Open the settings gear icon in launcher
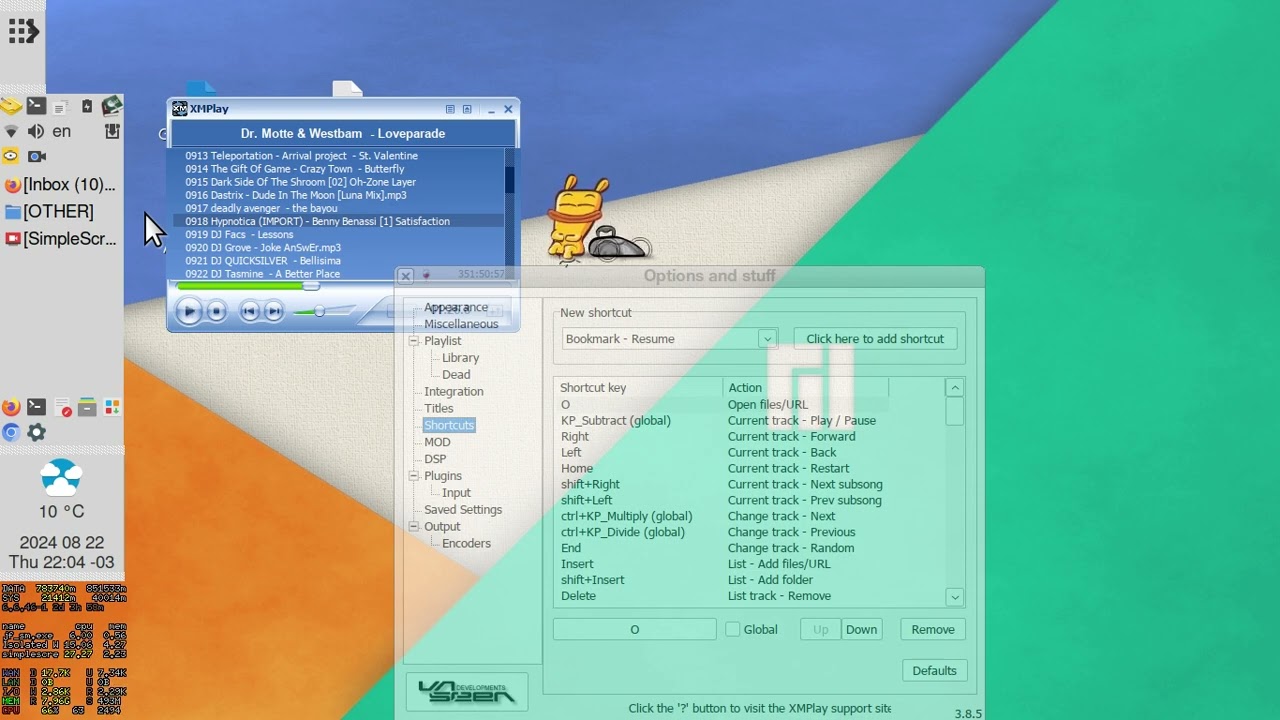 [x=36, y=432]
